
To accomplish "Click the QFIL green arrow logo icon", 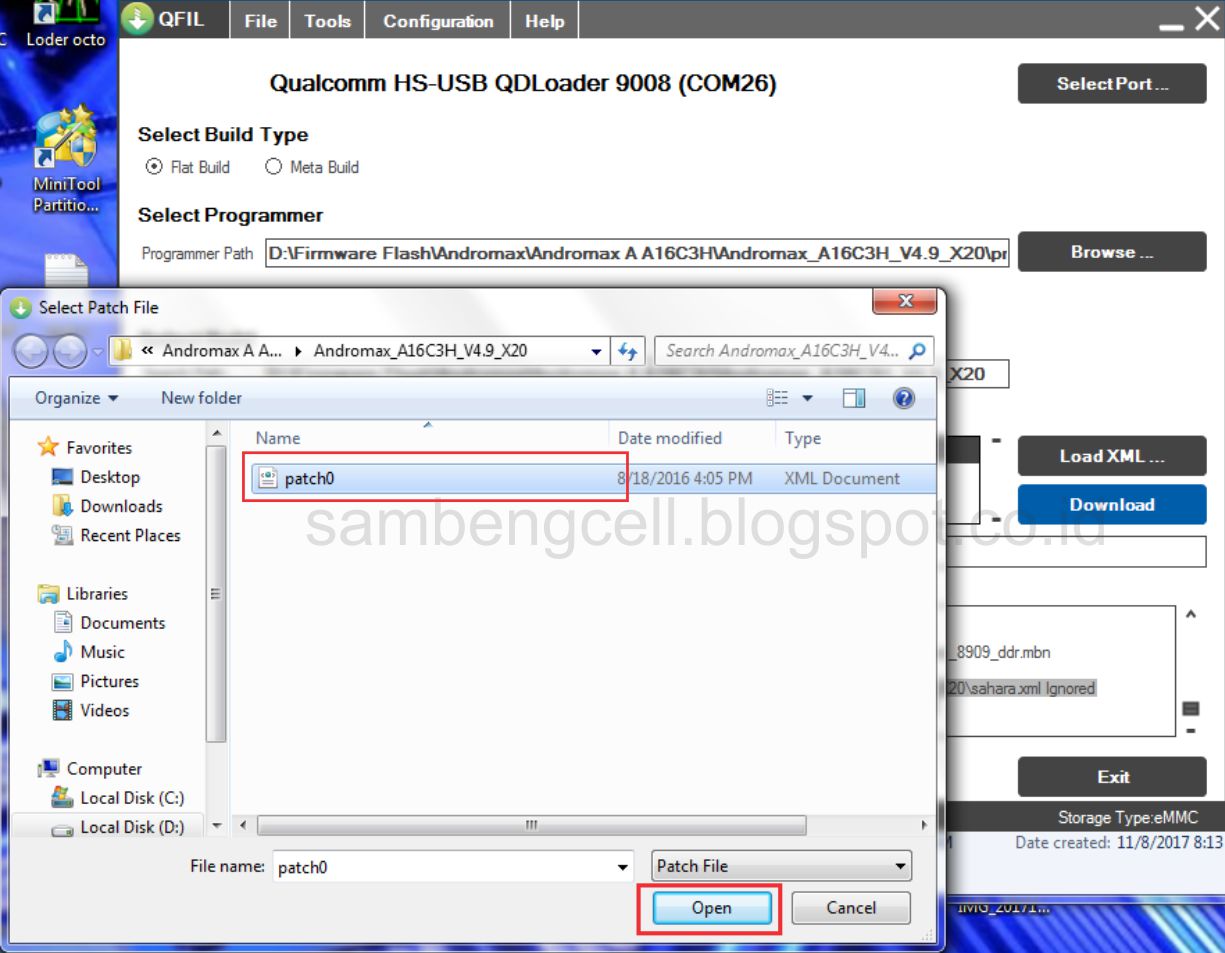I will point(138,18).
